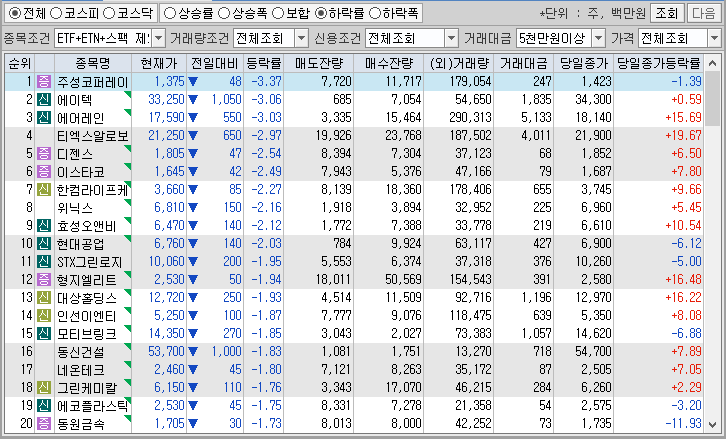Sort by the 종목명 column header
The height and width of the screenshot is (439, 726).
point(93,63)
